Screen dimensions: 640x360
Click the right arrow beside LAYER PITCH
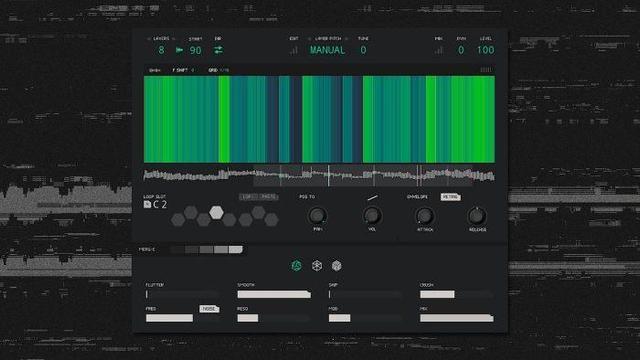click(x=347, y=39)
